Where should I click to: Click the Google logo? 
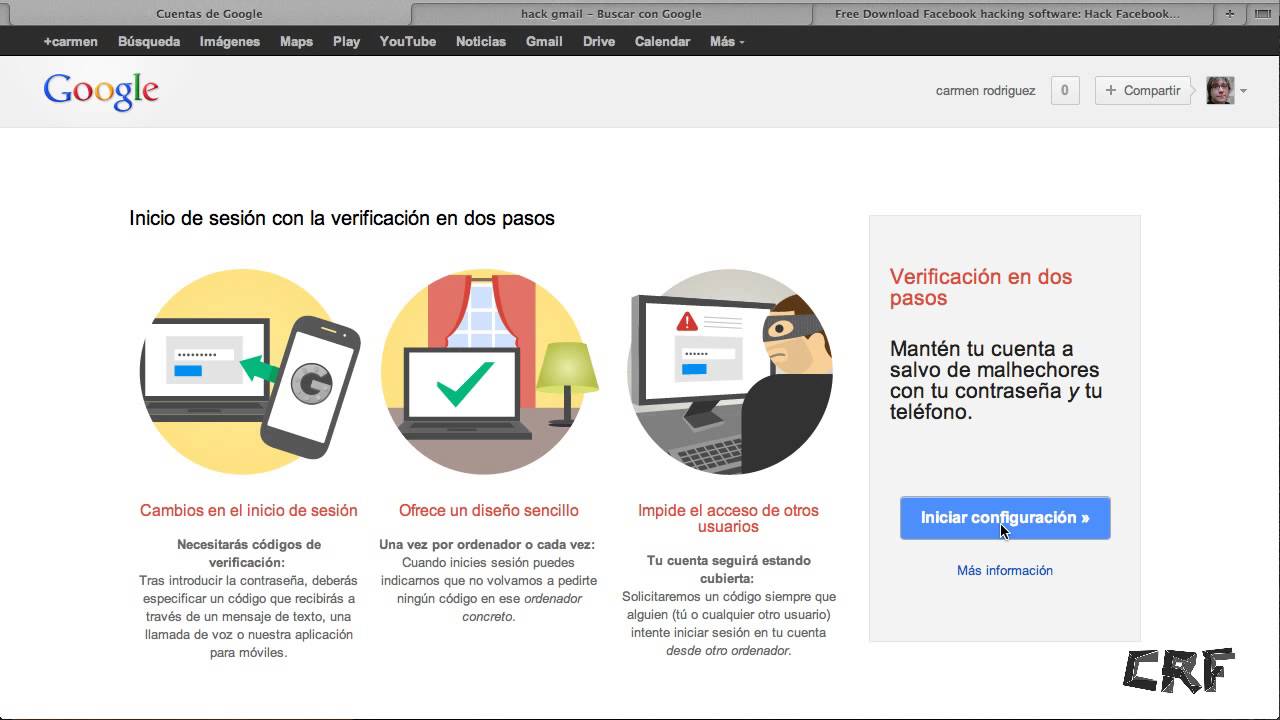101,91
